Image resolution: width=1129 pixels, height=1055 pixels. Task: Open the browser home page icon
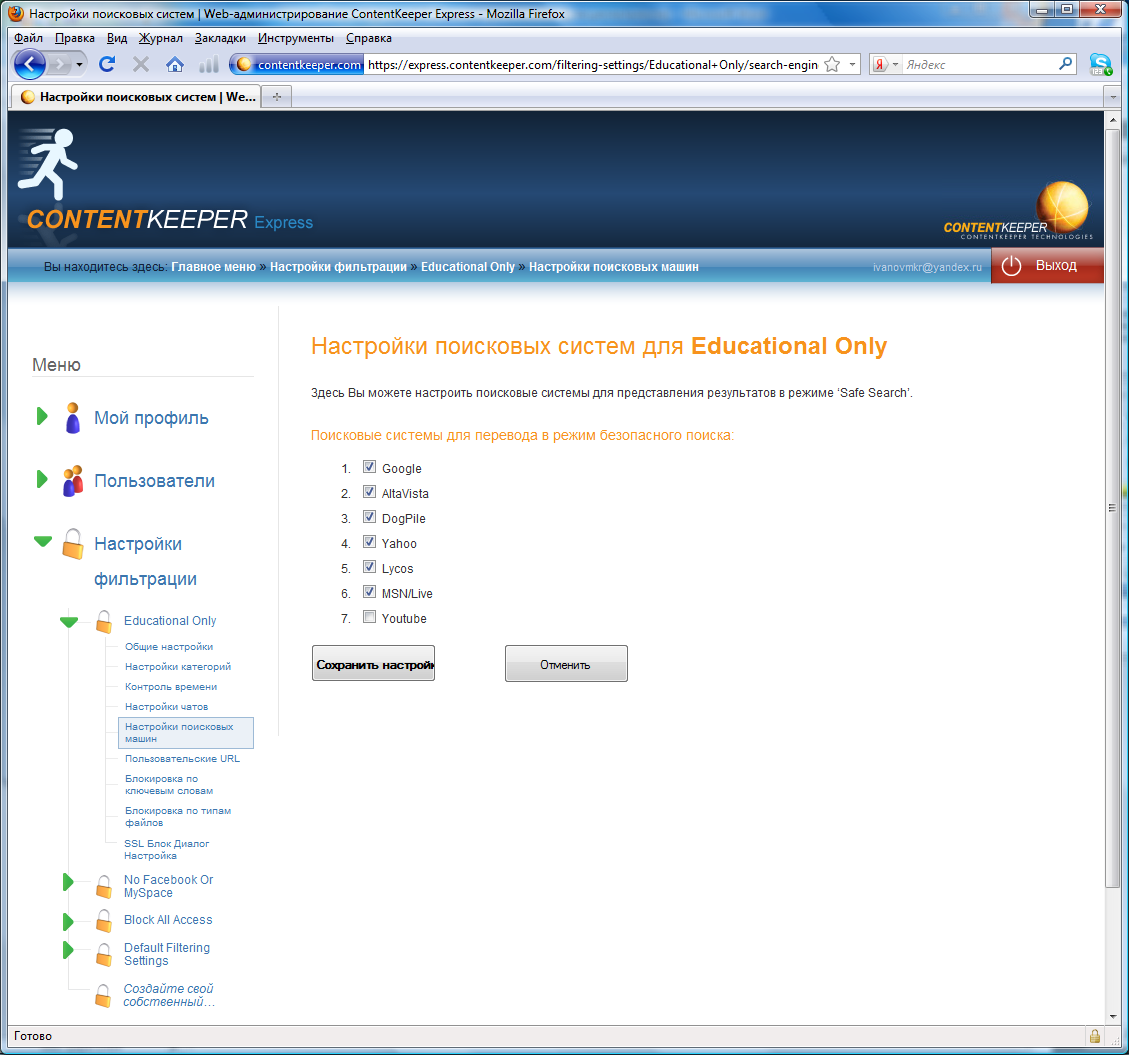point(175,65)
